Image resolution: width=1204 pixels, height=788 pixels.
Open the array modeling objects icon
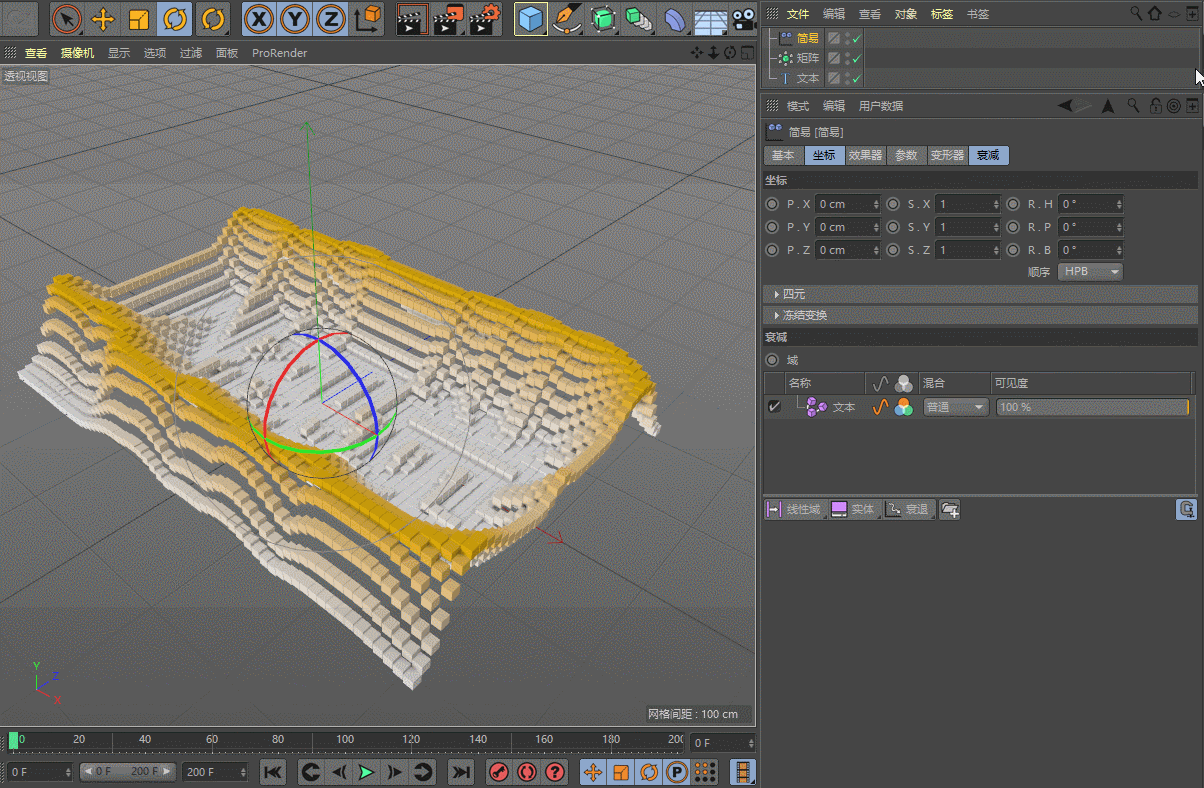click(x=638, y=18)
